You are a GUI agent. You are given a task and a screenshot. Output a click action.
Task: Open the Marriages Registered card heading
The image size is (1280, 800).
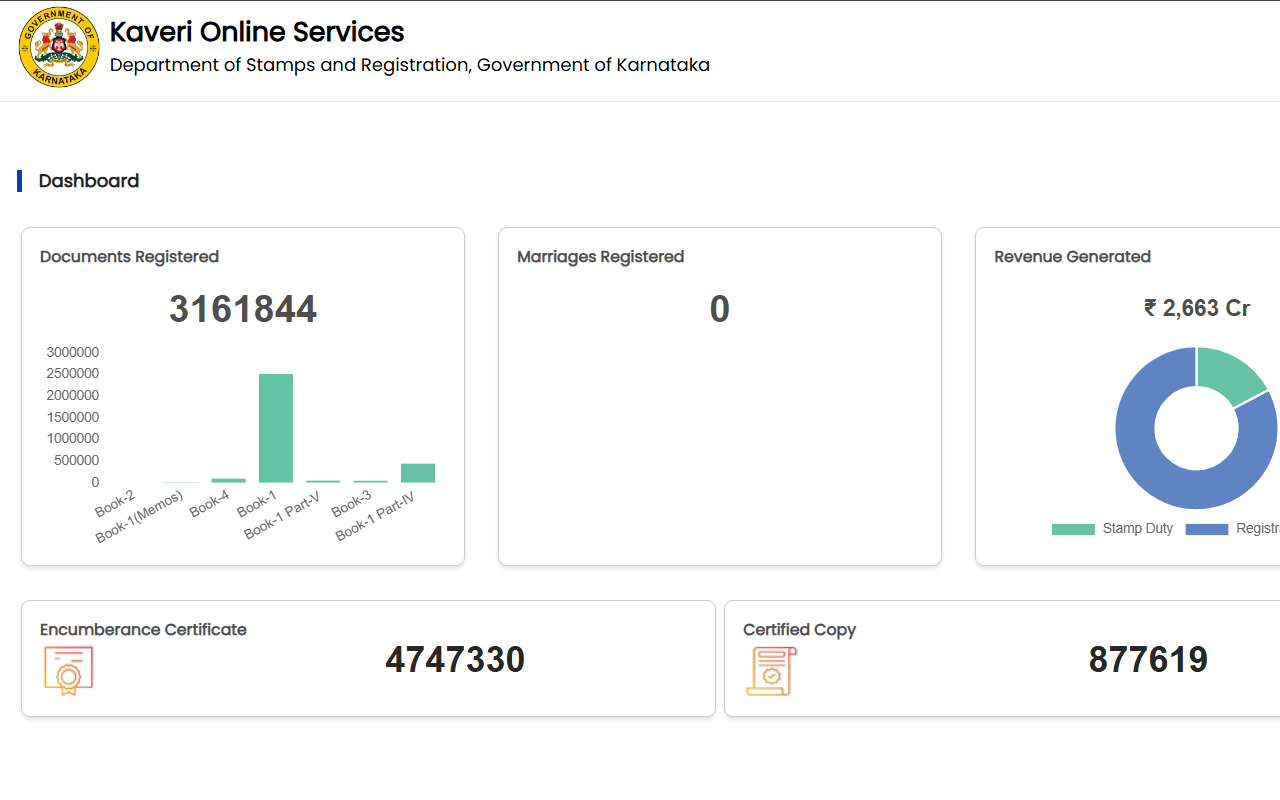pos(600,257)
